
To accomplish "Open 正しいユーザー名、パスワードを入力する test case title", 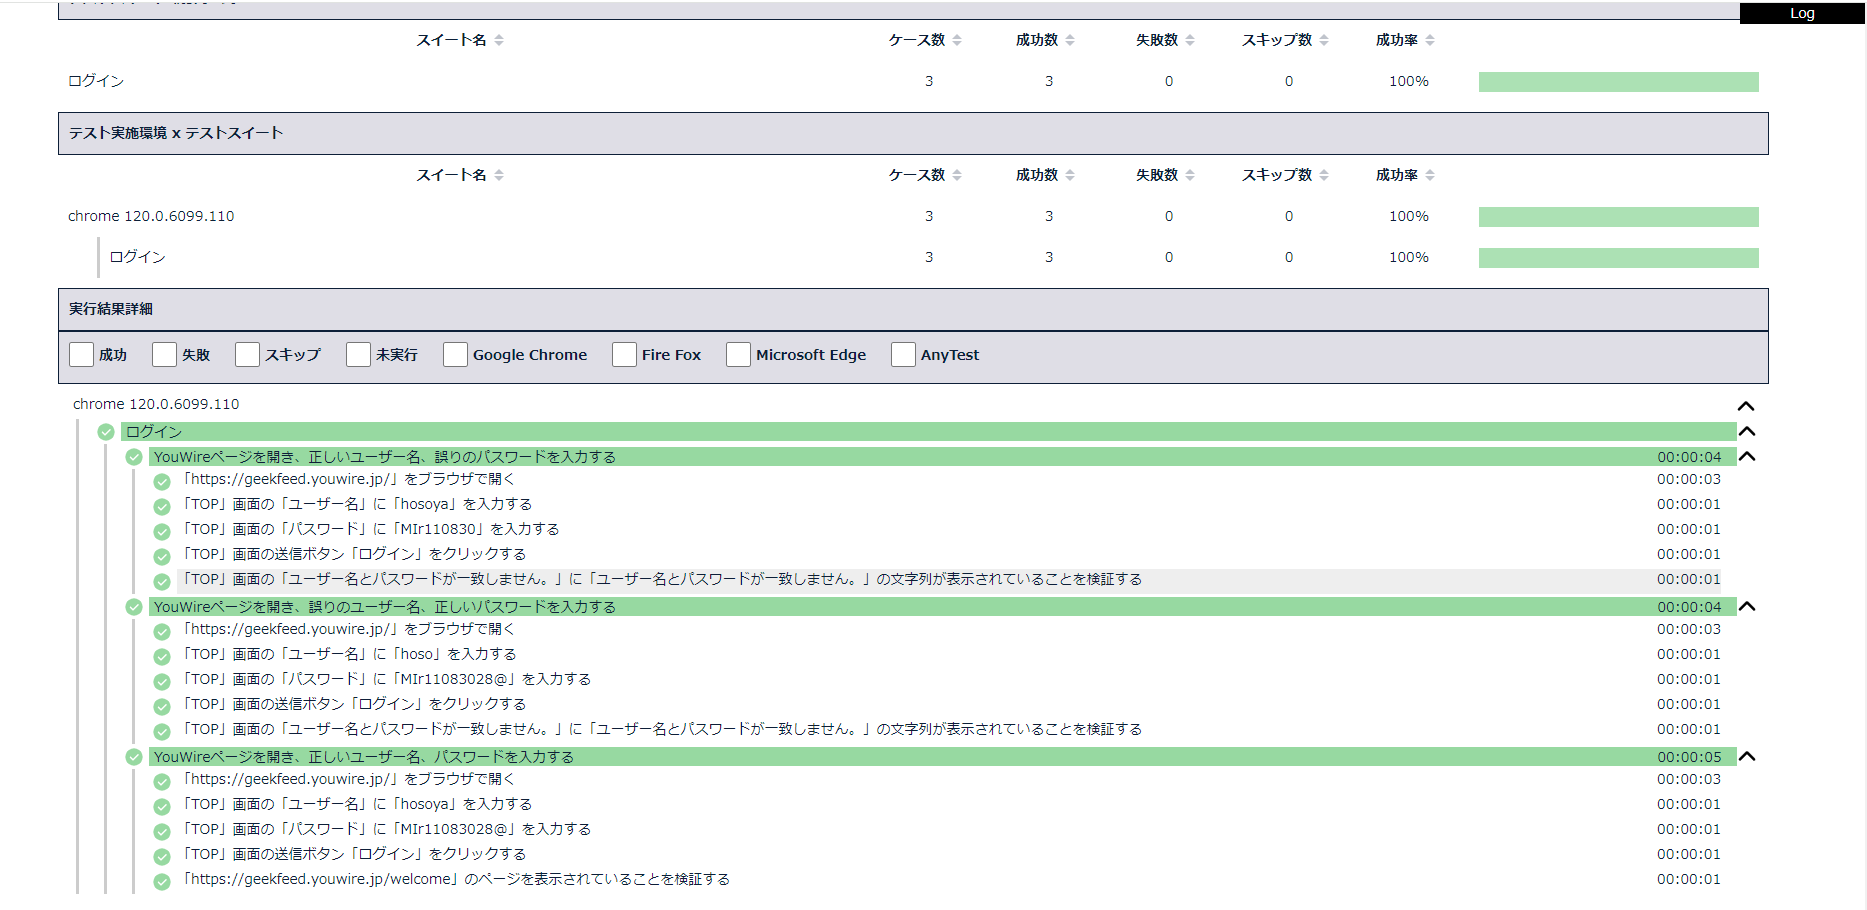I will click(x=364, y=757).
